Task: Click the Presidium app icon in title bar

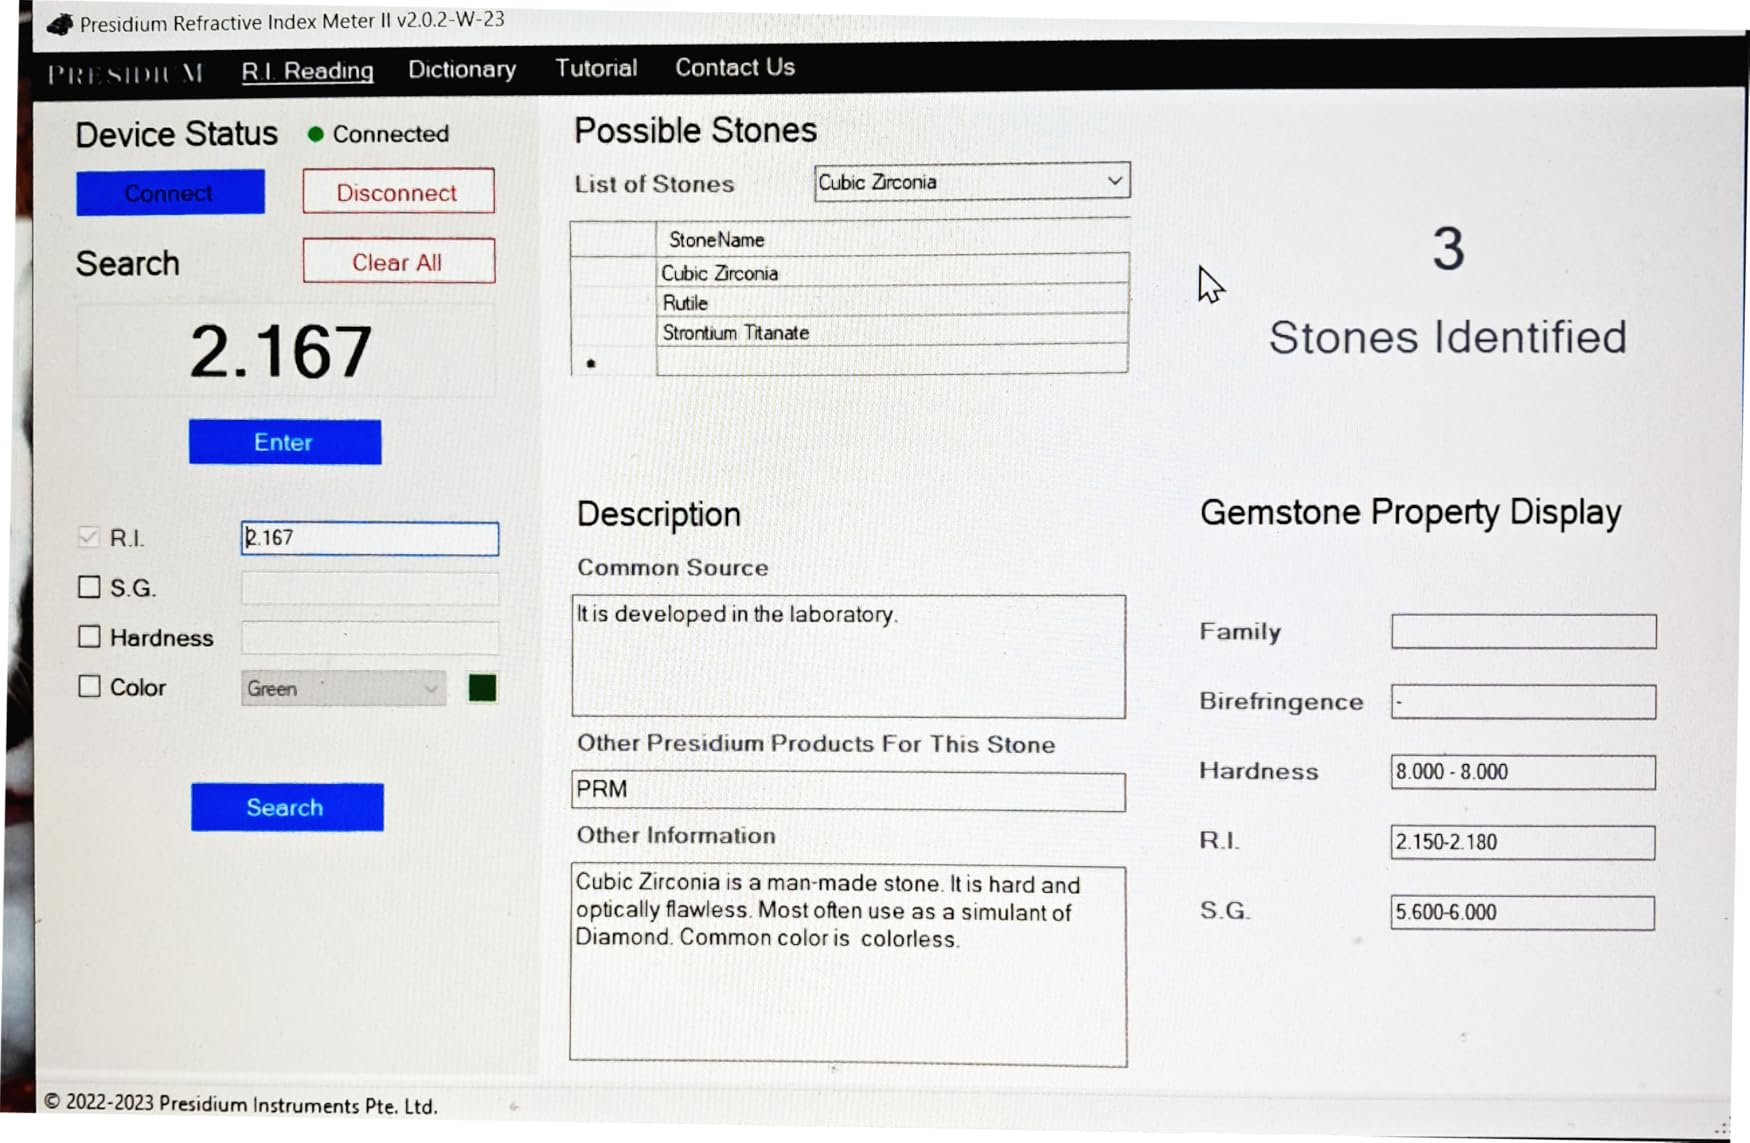Action: pos(60,23)
